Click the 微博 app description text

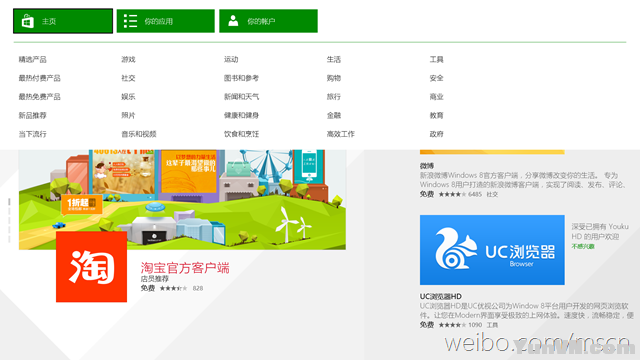pos(523,180)
